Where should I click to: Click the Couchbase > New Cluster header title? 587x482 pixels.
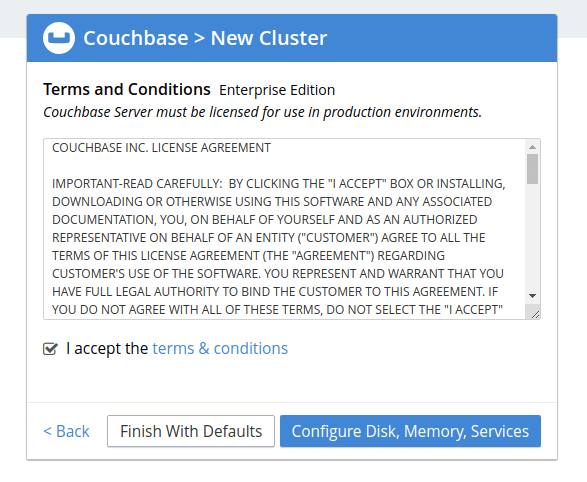205,38
